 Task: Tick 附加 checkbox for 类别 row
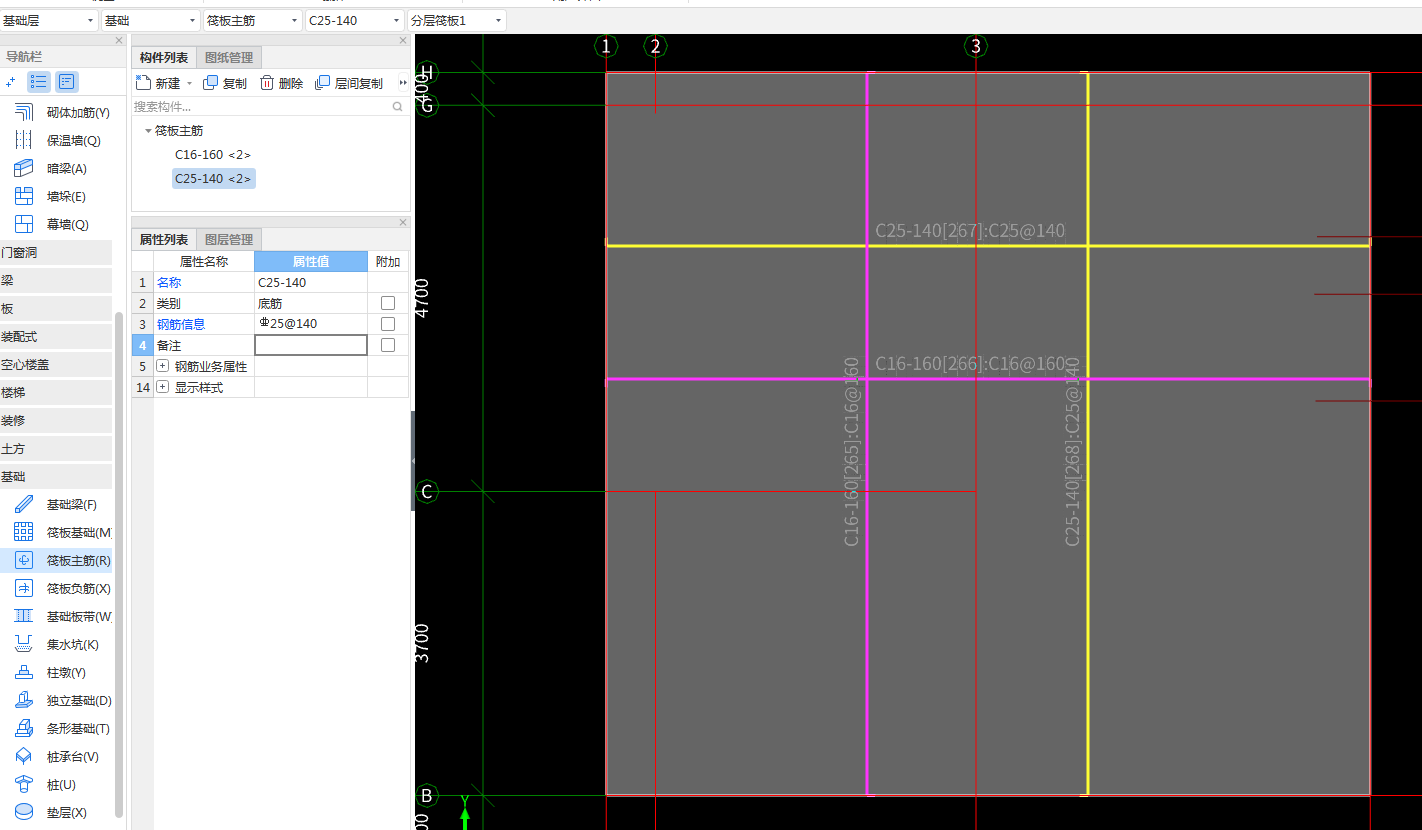tap(388, 303)
